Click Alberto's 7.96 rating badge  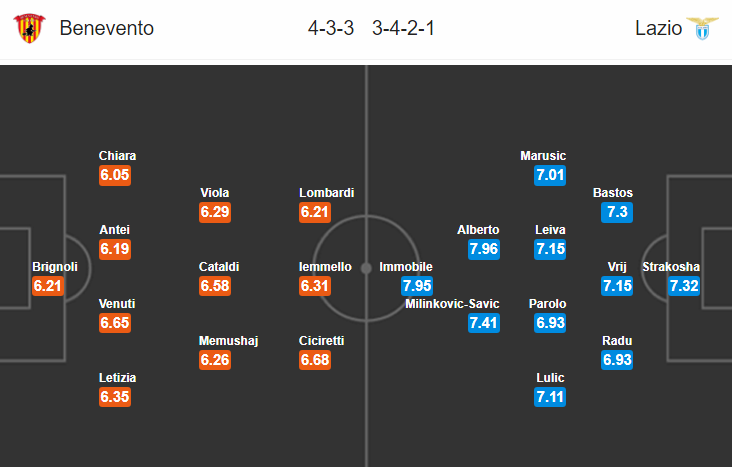pyautogui.click(x=484, y=249)
